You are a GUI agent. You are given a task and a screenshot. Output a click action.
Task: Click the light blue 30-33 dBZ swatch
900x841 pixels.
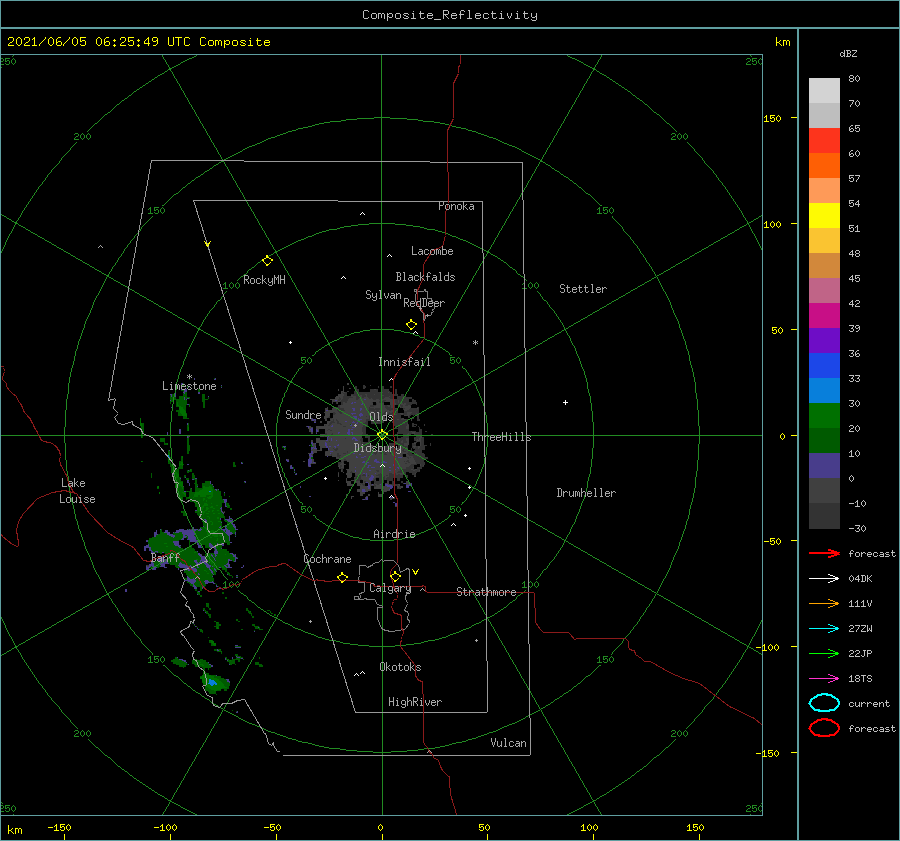tap(824, 390)
